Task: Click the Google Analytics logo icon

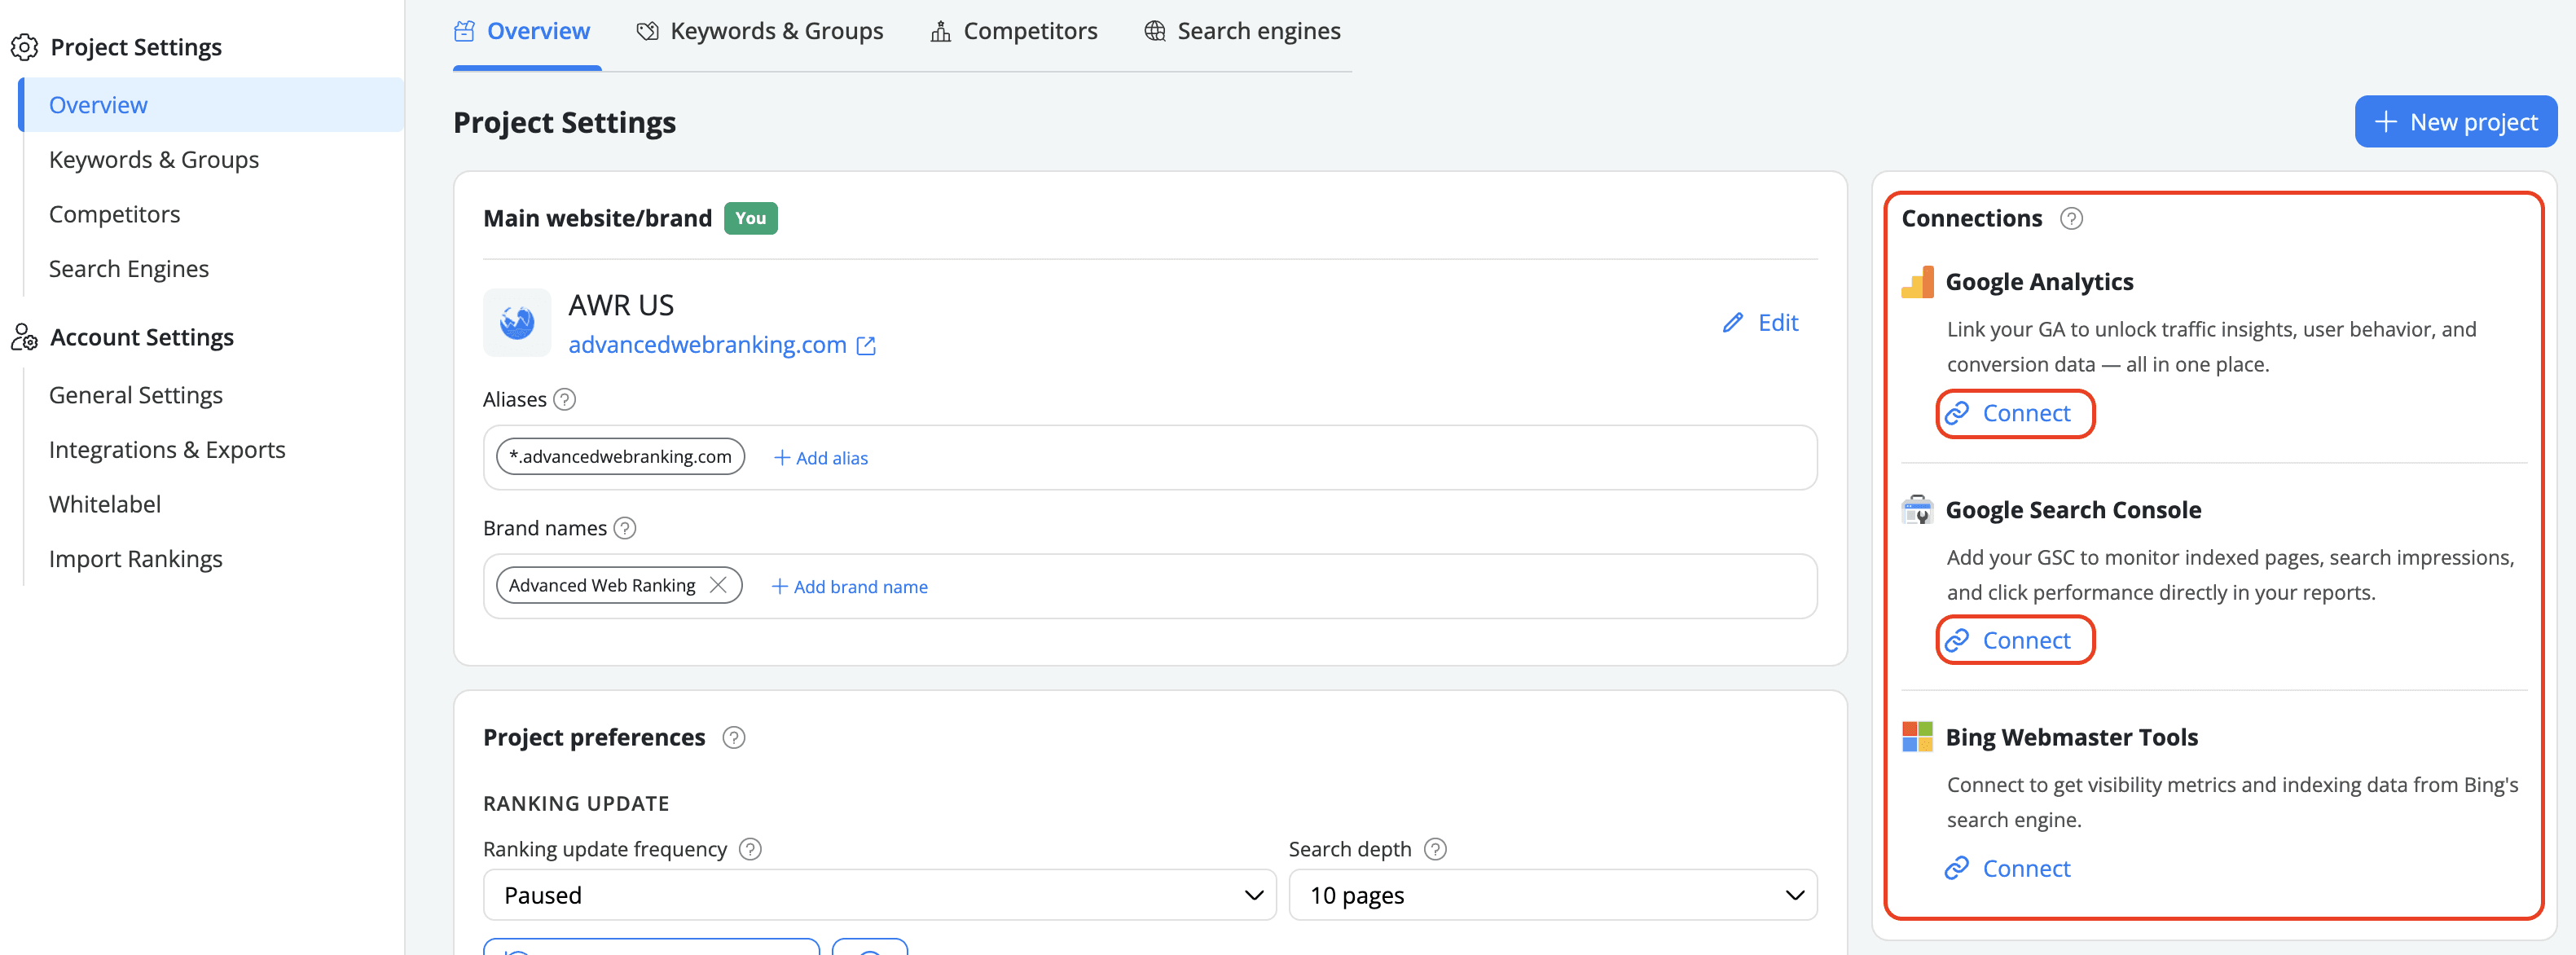Action: tap(1917, 282)
